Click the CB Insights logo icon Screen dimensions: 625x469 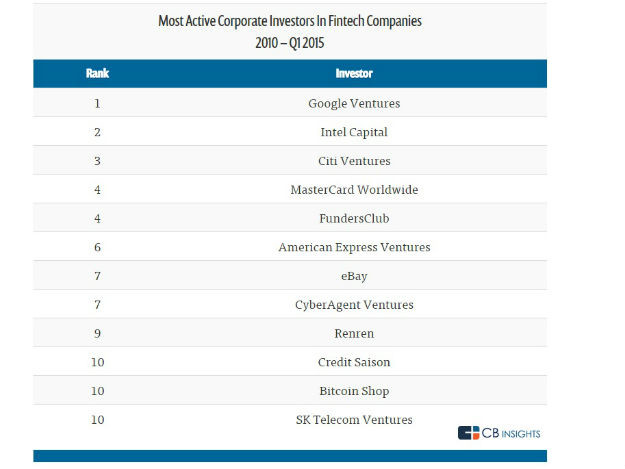point(469,433)
